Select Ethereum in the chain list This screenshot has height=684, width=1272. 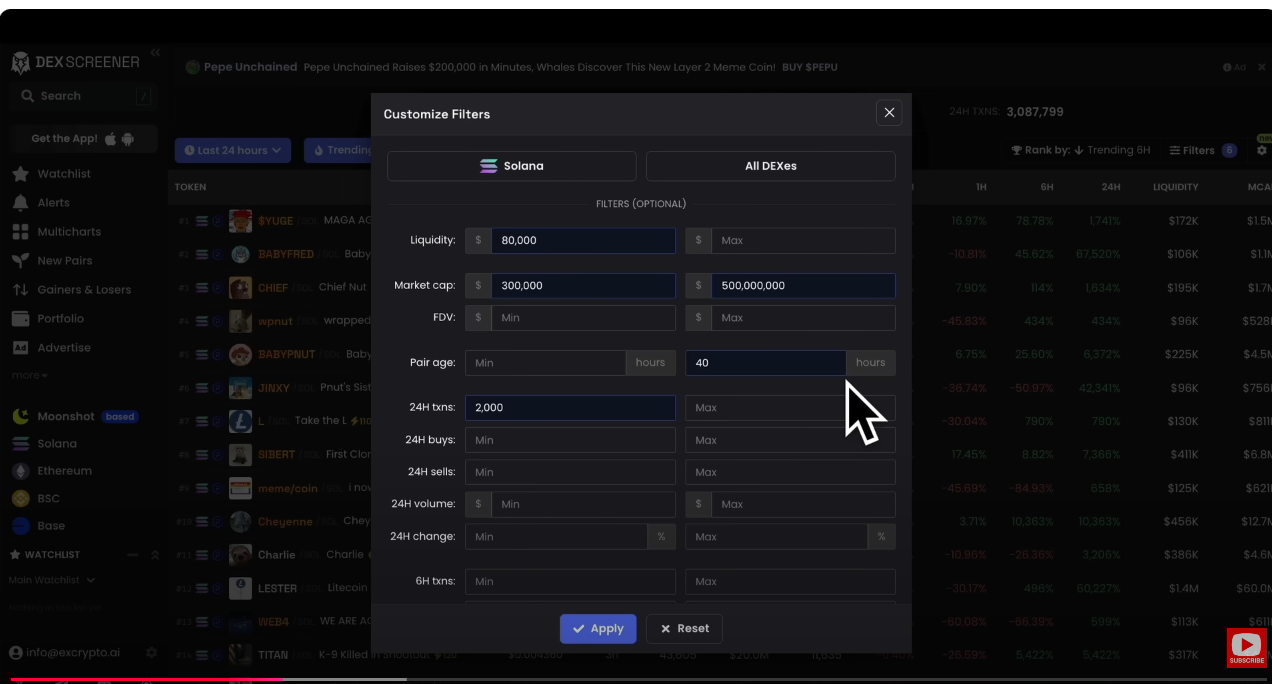(x=64, y=471)
